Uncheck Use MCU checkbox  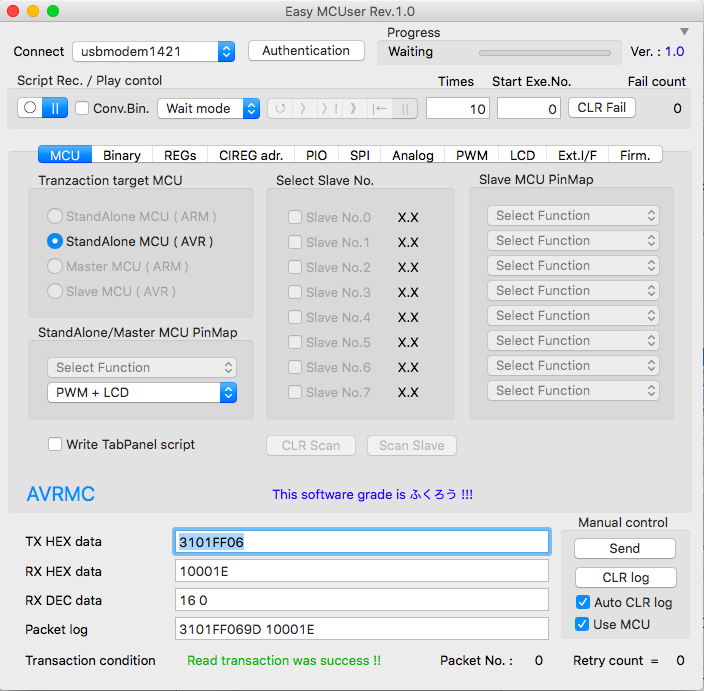click(582, 624)
